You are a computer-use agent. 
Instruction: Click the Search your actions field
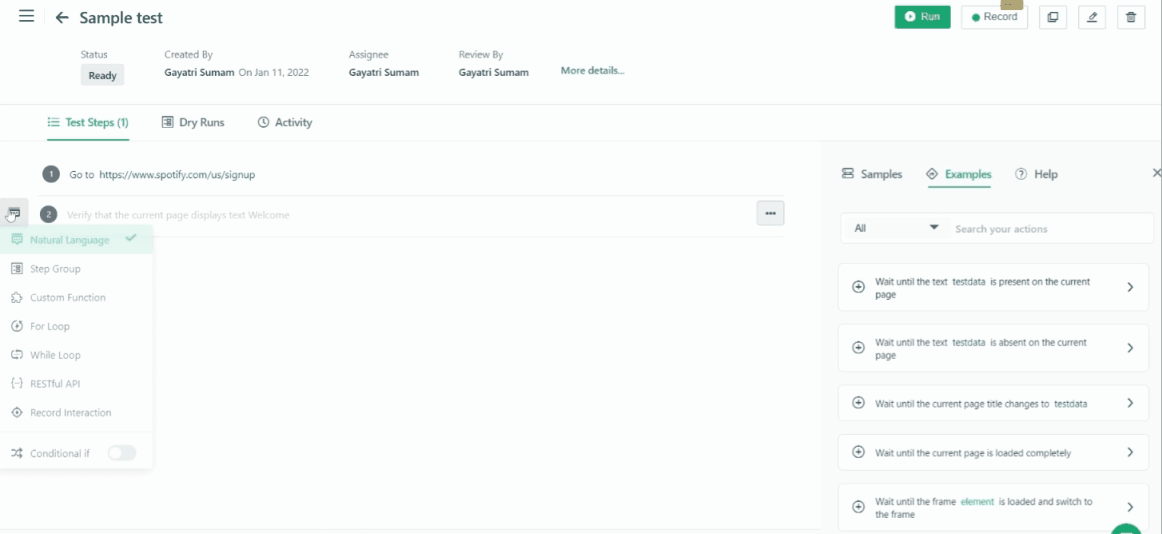click(1053, 229)
